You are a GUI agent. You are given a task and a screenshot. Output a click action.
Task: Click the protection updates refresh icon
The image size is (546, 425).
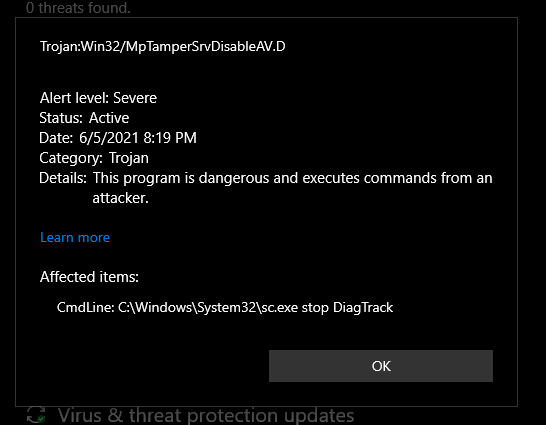tap(36, 415)
